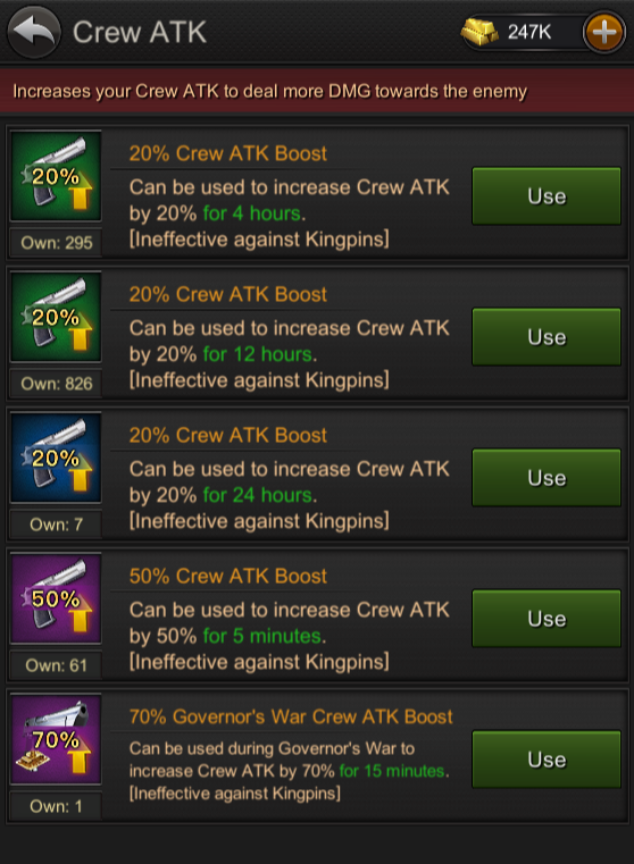The height and width of the screenshot is (864, 634).
Task: Tap the 'Own: 826' count label
Action: (56, 384)
